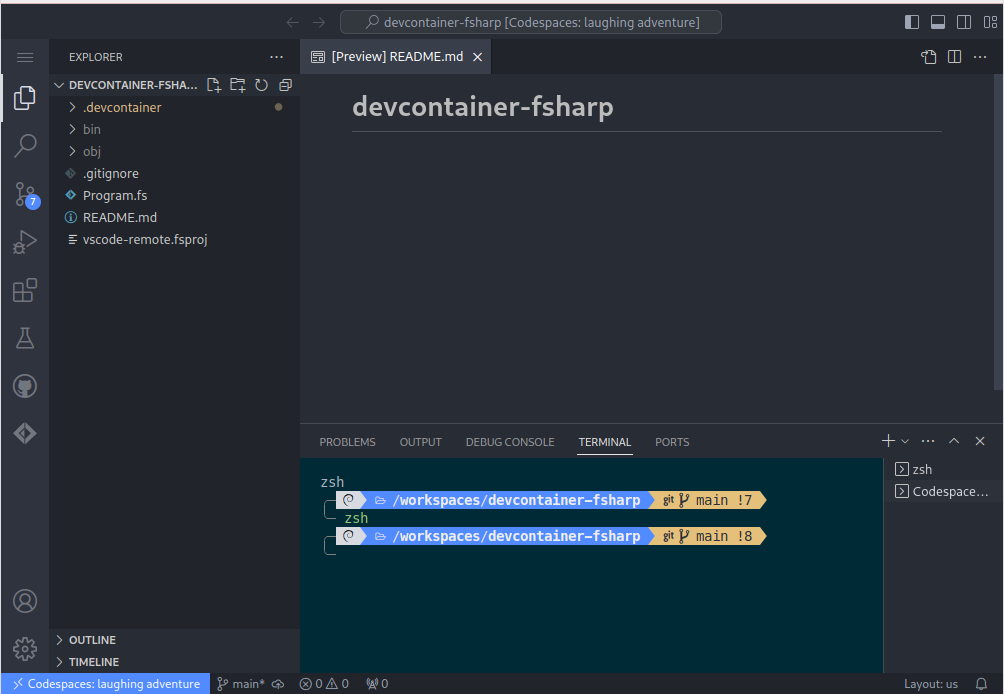This screenshot has height=694, width=1004.
Task: Switch to the OUTPUT tab
Action: (x=421, y=442)
